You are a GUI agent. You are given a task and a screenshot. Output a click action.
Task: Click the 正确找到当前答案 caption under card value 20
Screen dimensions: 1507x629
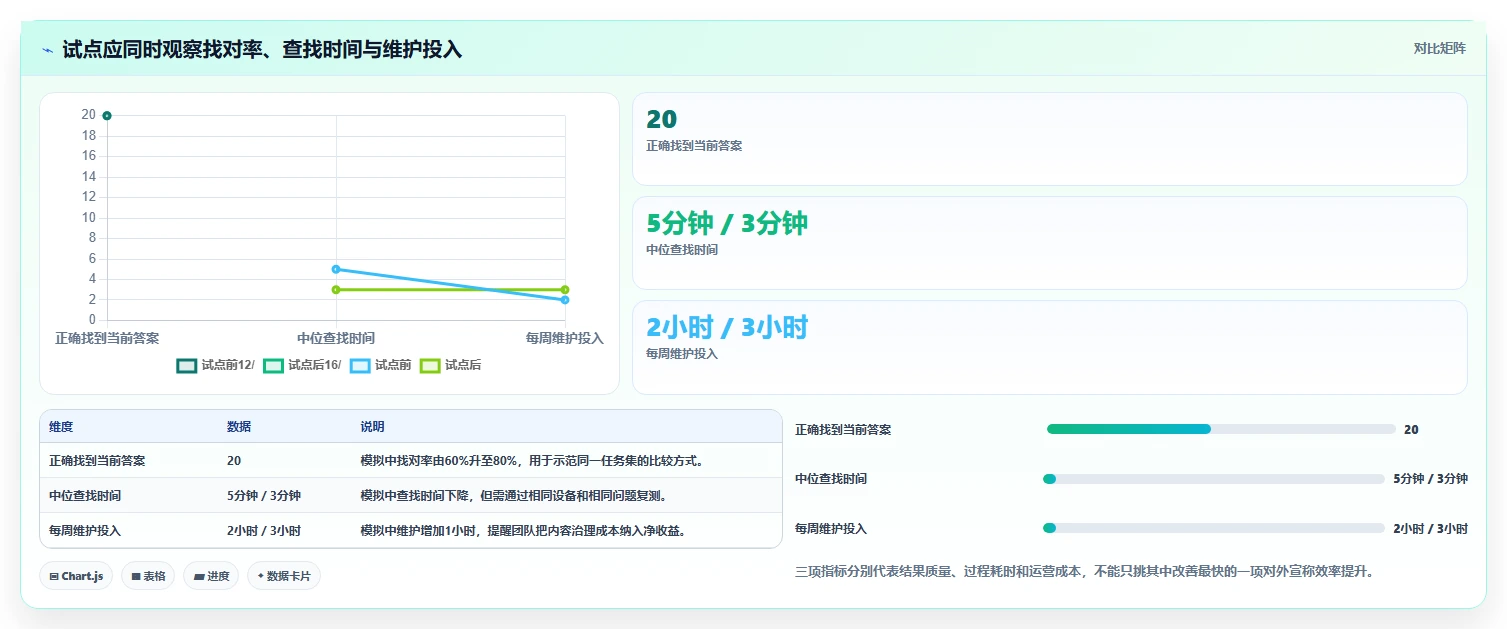(x=694, y=146)
